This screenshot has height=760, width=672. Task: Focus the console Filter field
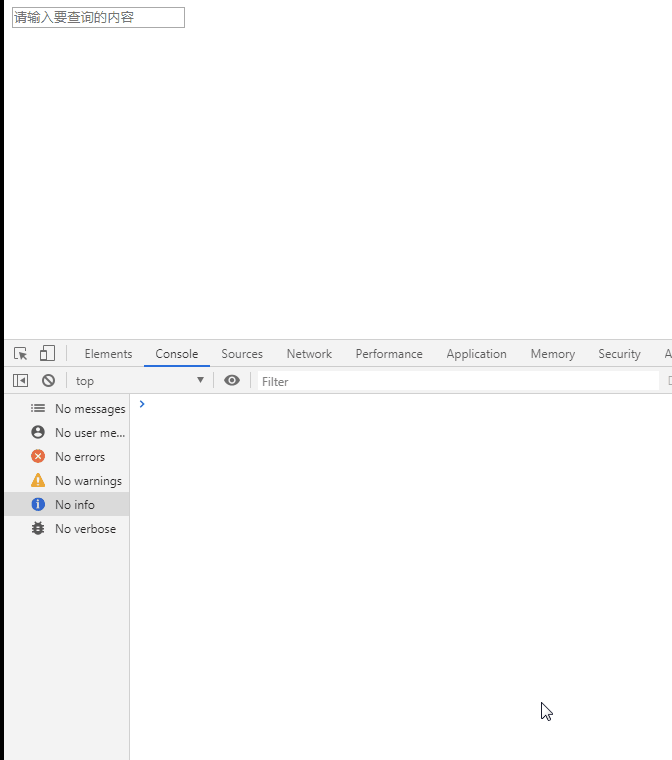458,381
